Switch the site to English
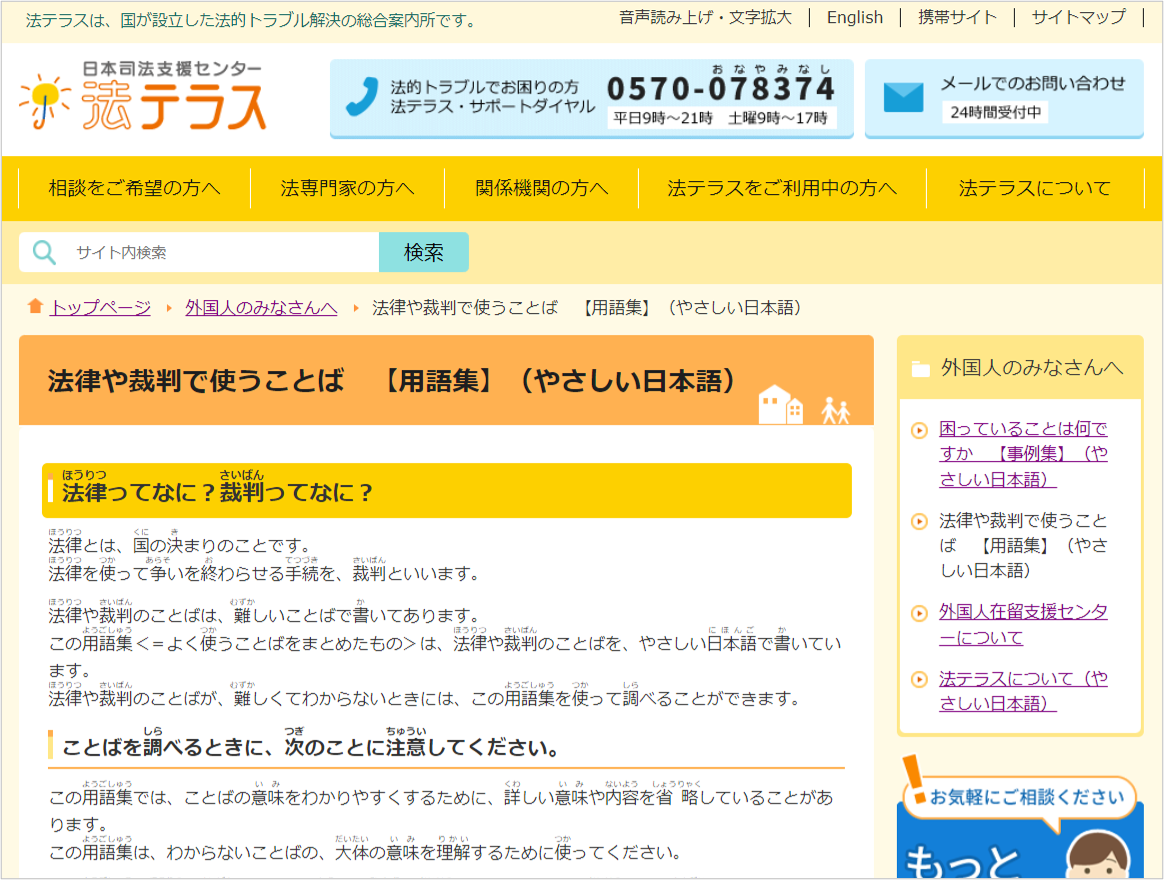This screenshot has width=1164, height=880. click(855, 17)
